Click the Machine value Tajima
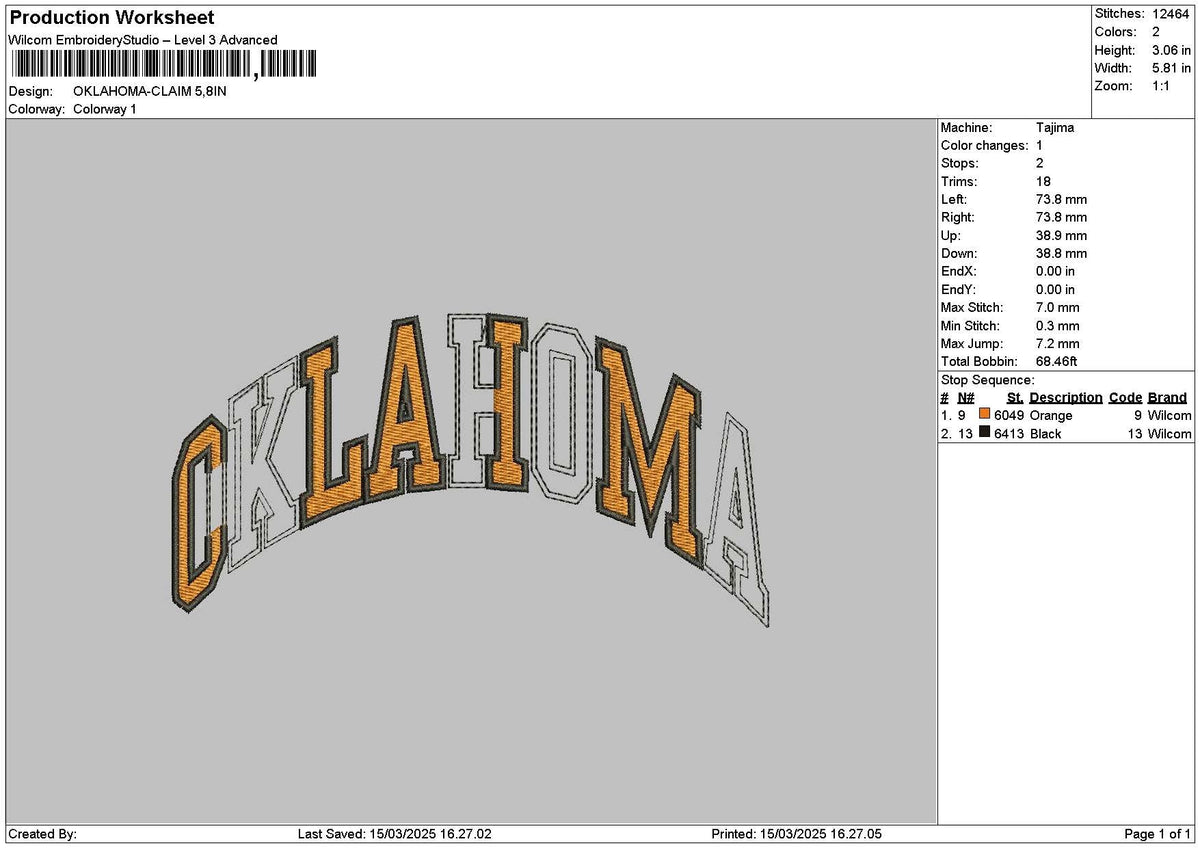 click(1055, 128)
